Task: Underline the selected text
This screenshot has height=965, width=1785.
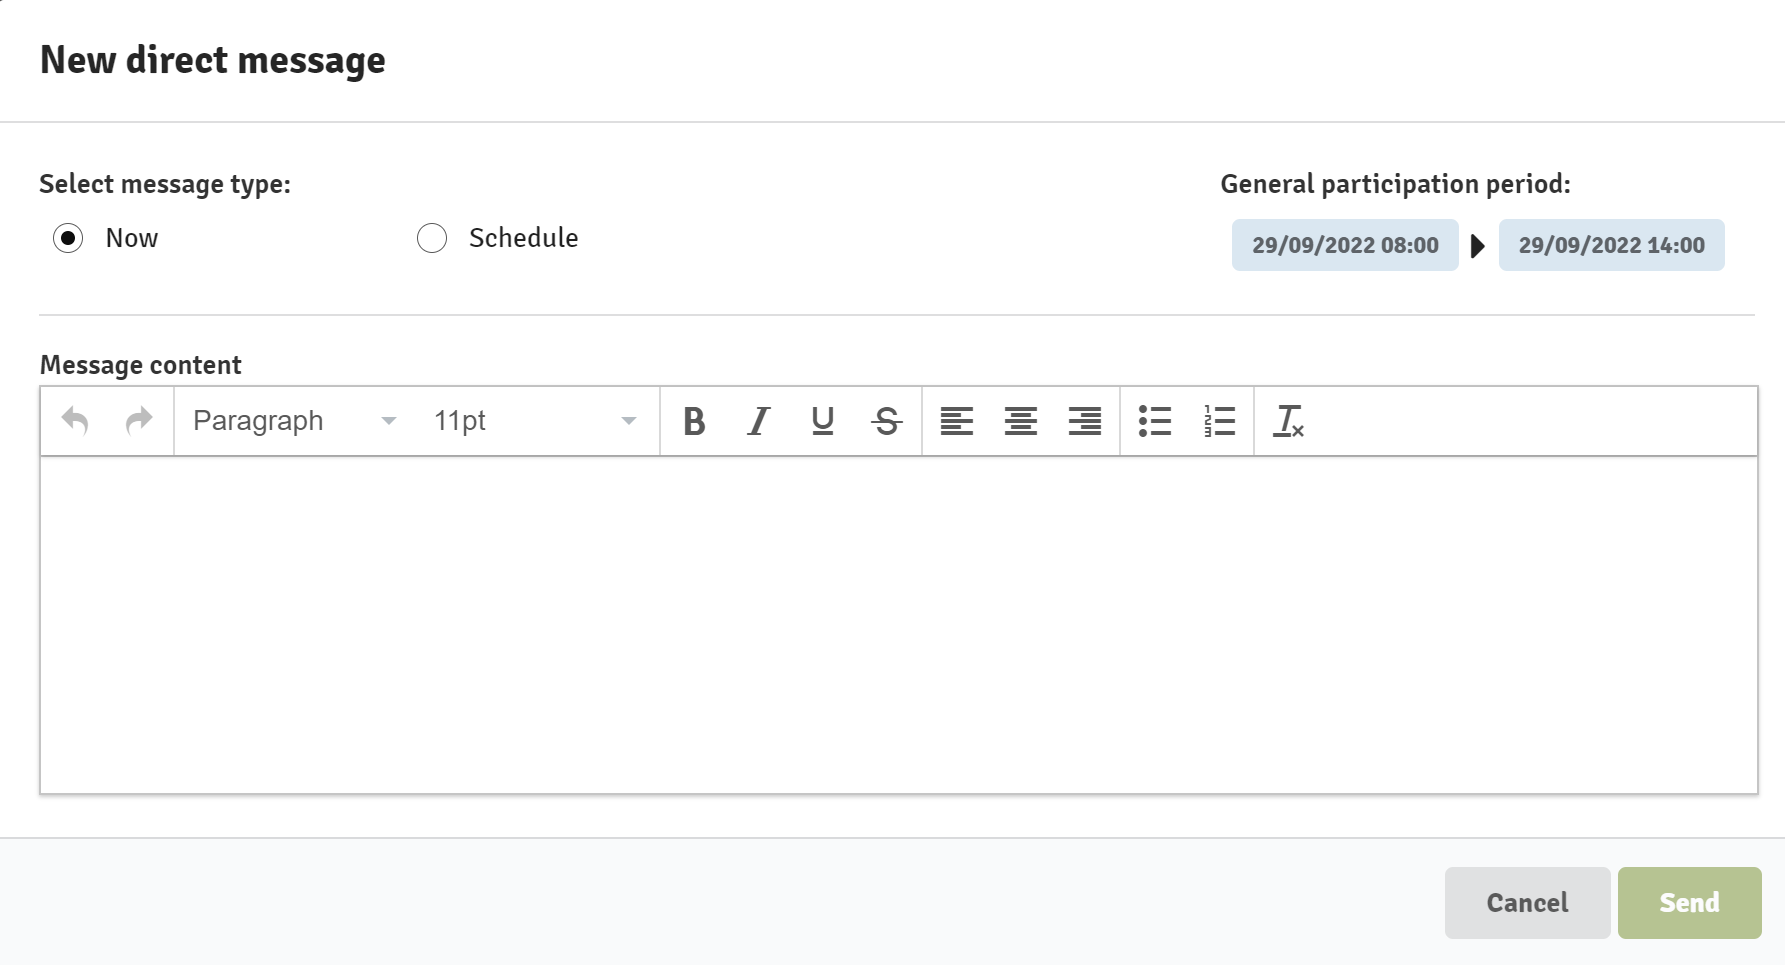Action: point(823,421)
